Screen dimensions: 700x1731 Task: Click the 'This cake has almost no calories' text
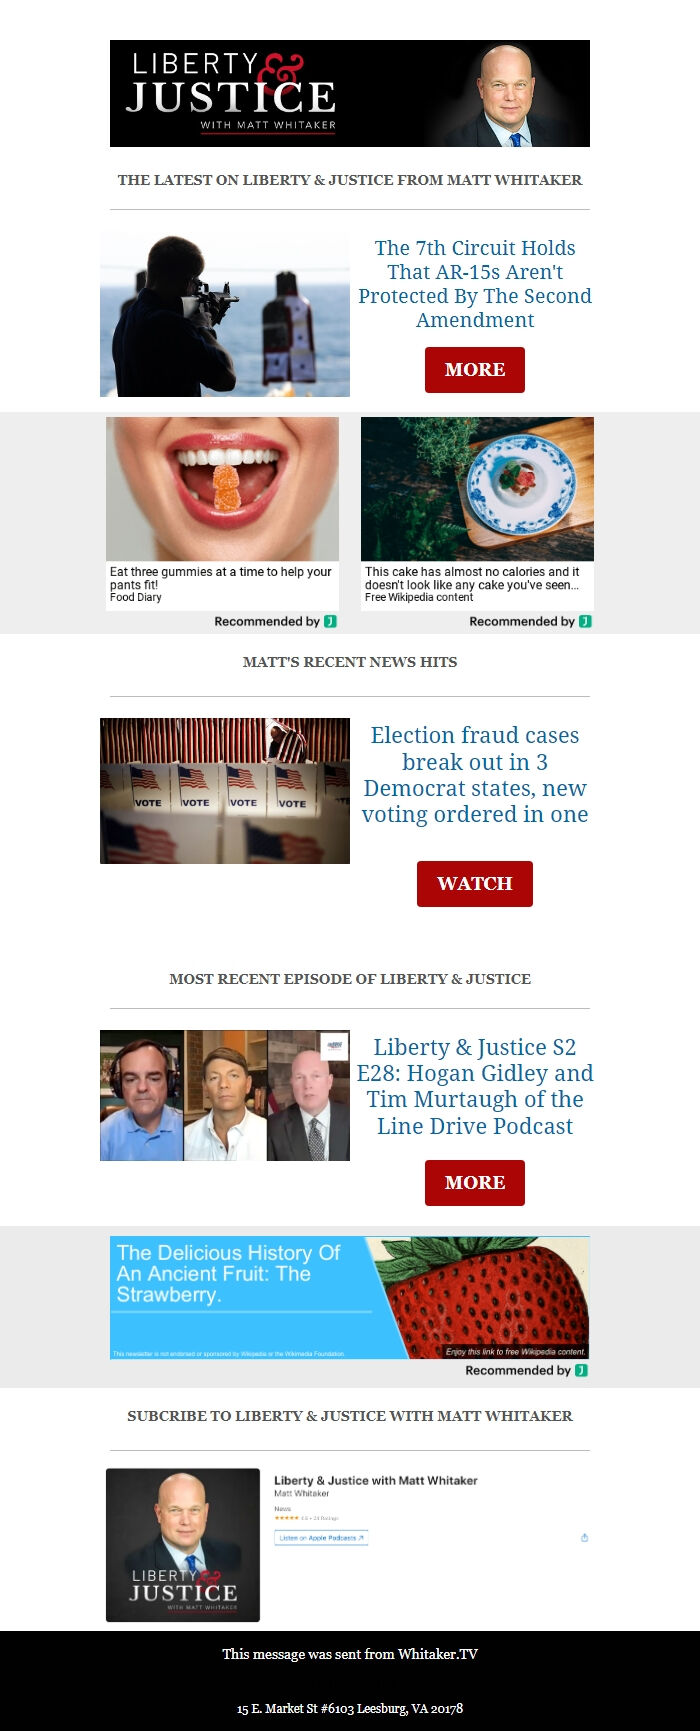[x=472, y=578]
